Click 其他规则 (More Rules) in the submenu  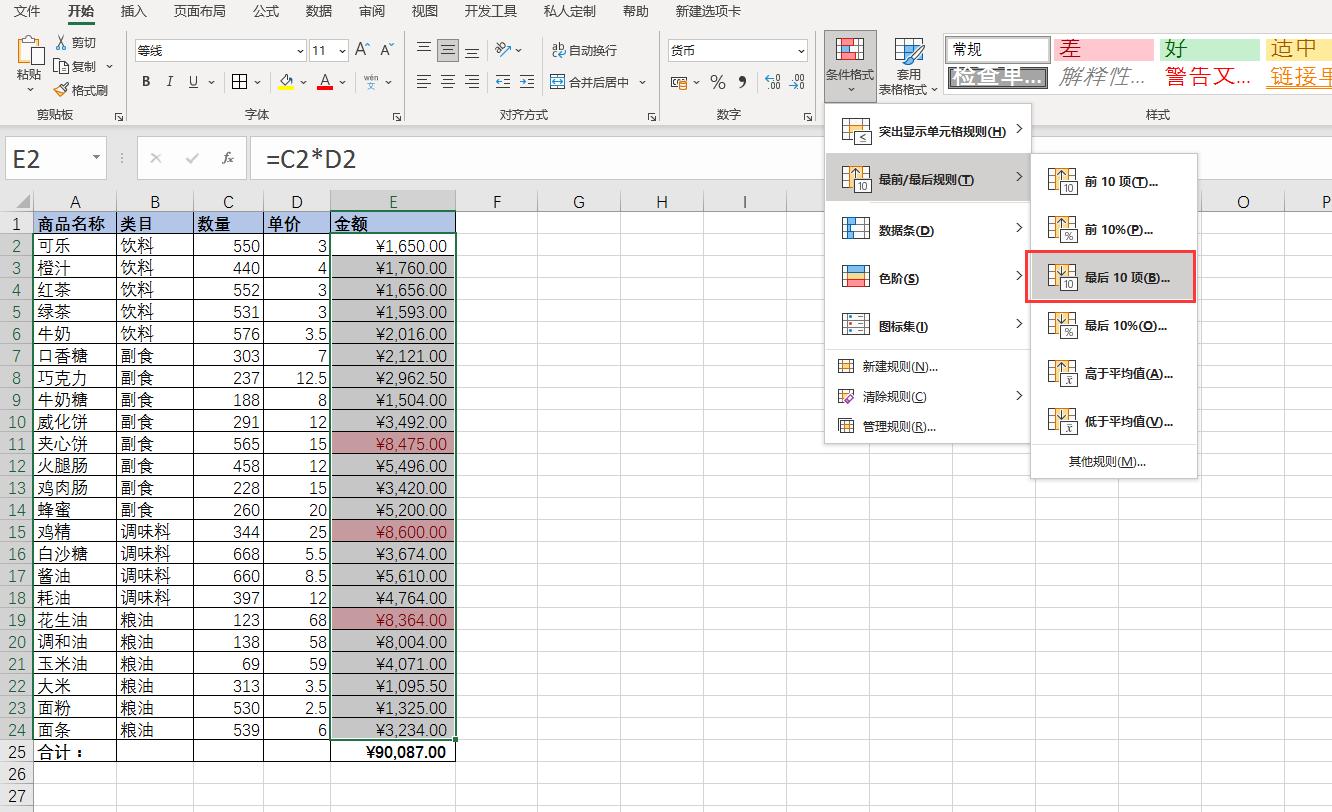[x=1114, y=461]
